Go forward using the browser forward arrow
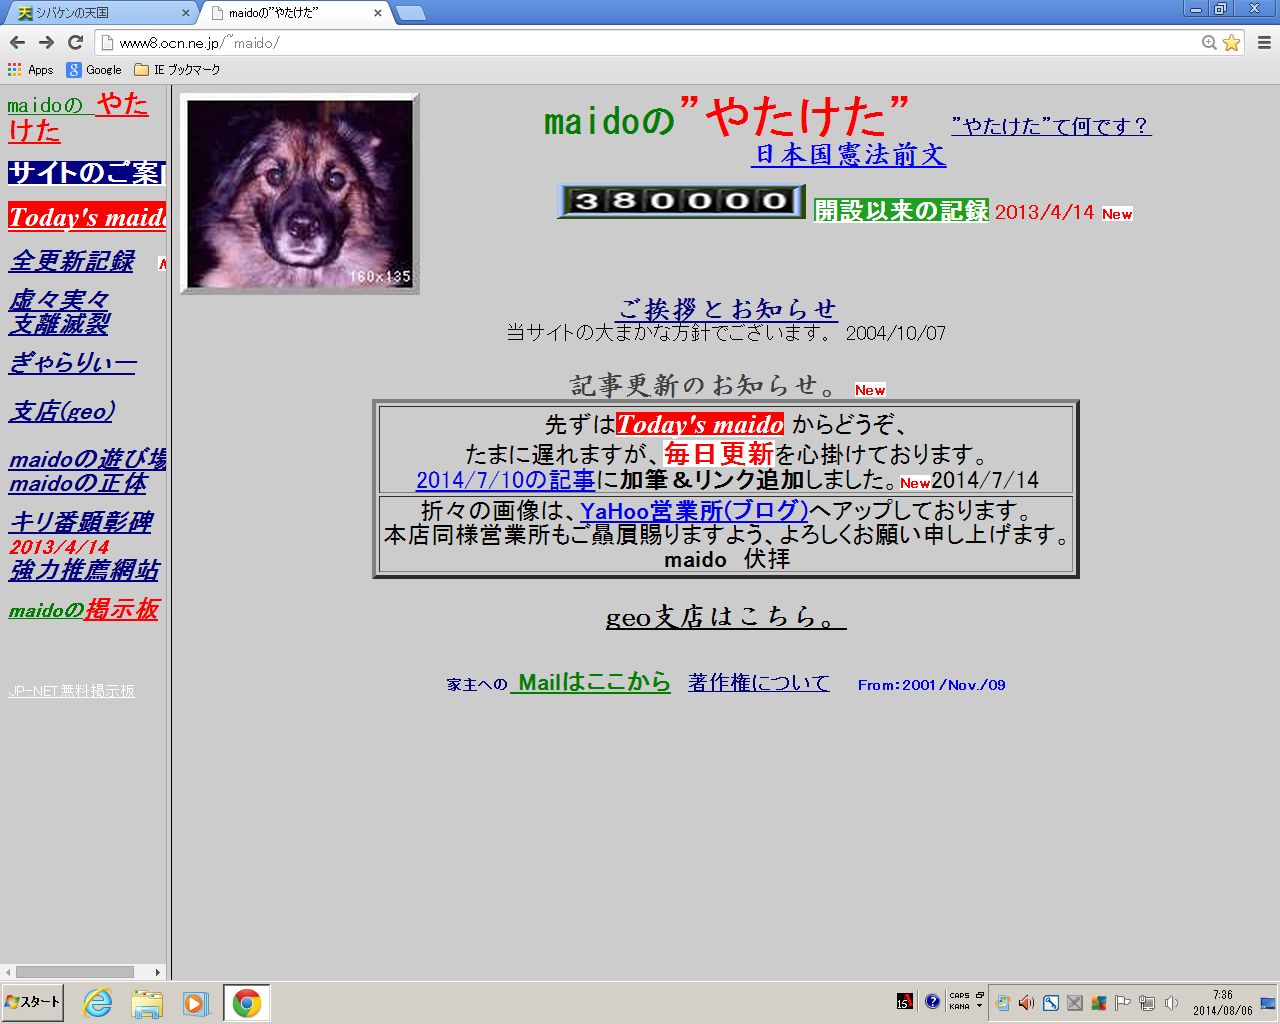Viewport: 1280px width, 1024px height. [x=46, y=42]
